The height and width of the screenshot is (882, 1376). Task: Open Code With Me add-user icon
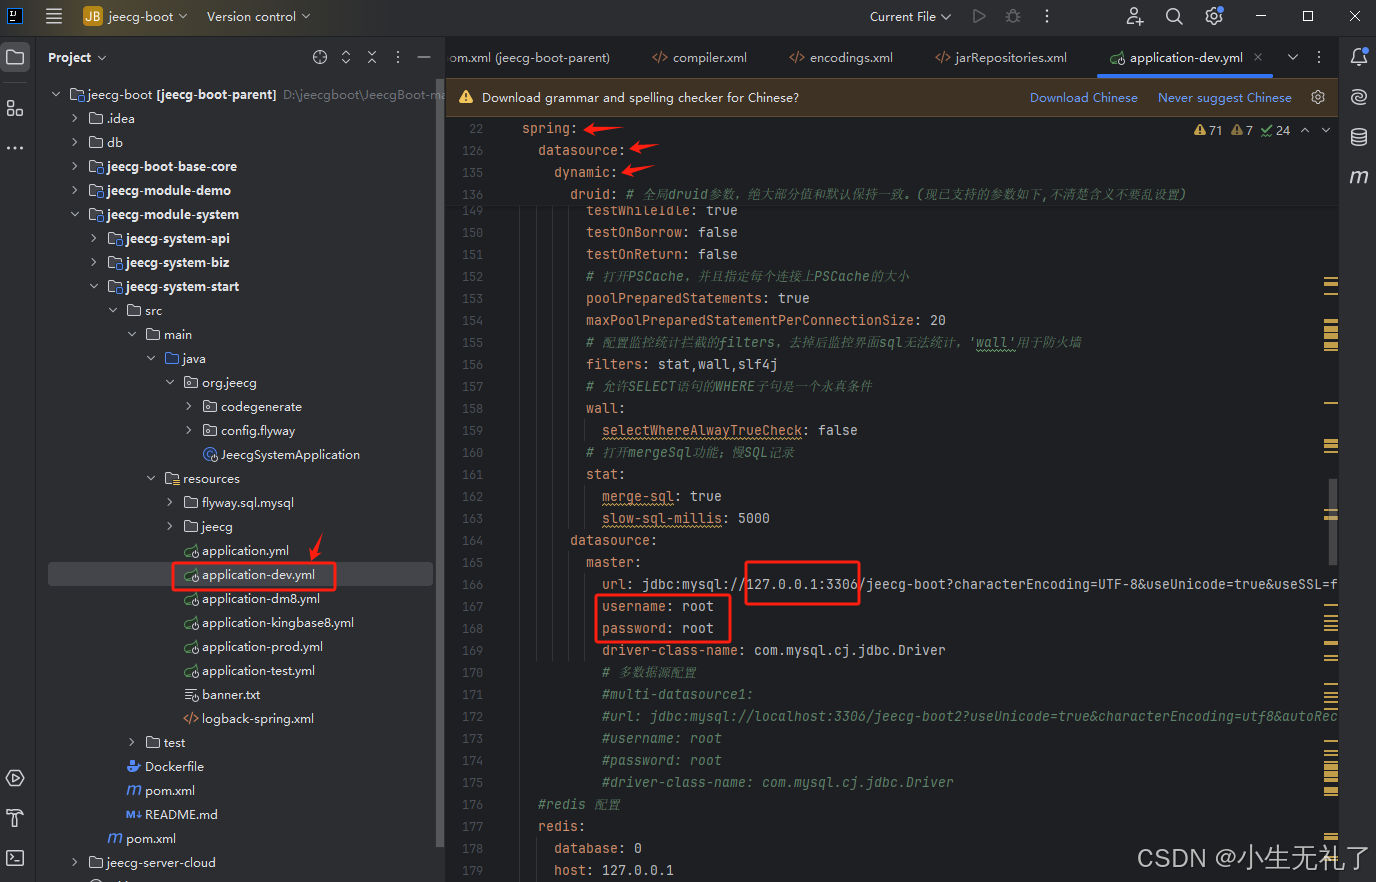[1135, 16]
